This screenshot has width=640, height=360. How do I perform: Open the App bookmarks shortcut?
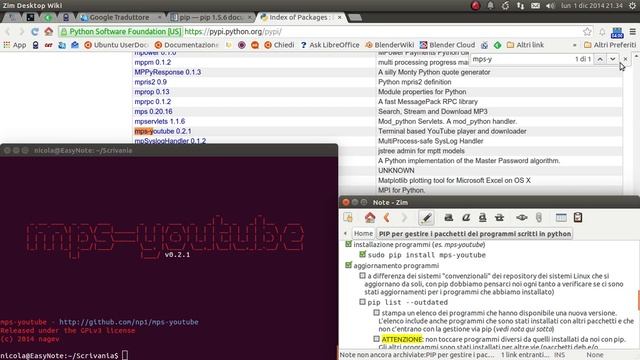tap(15, 45)
